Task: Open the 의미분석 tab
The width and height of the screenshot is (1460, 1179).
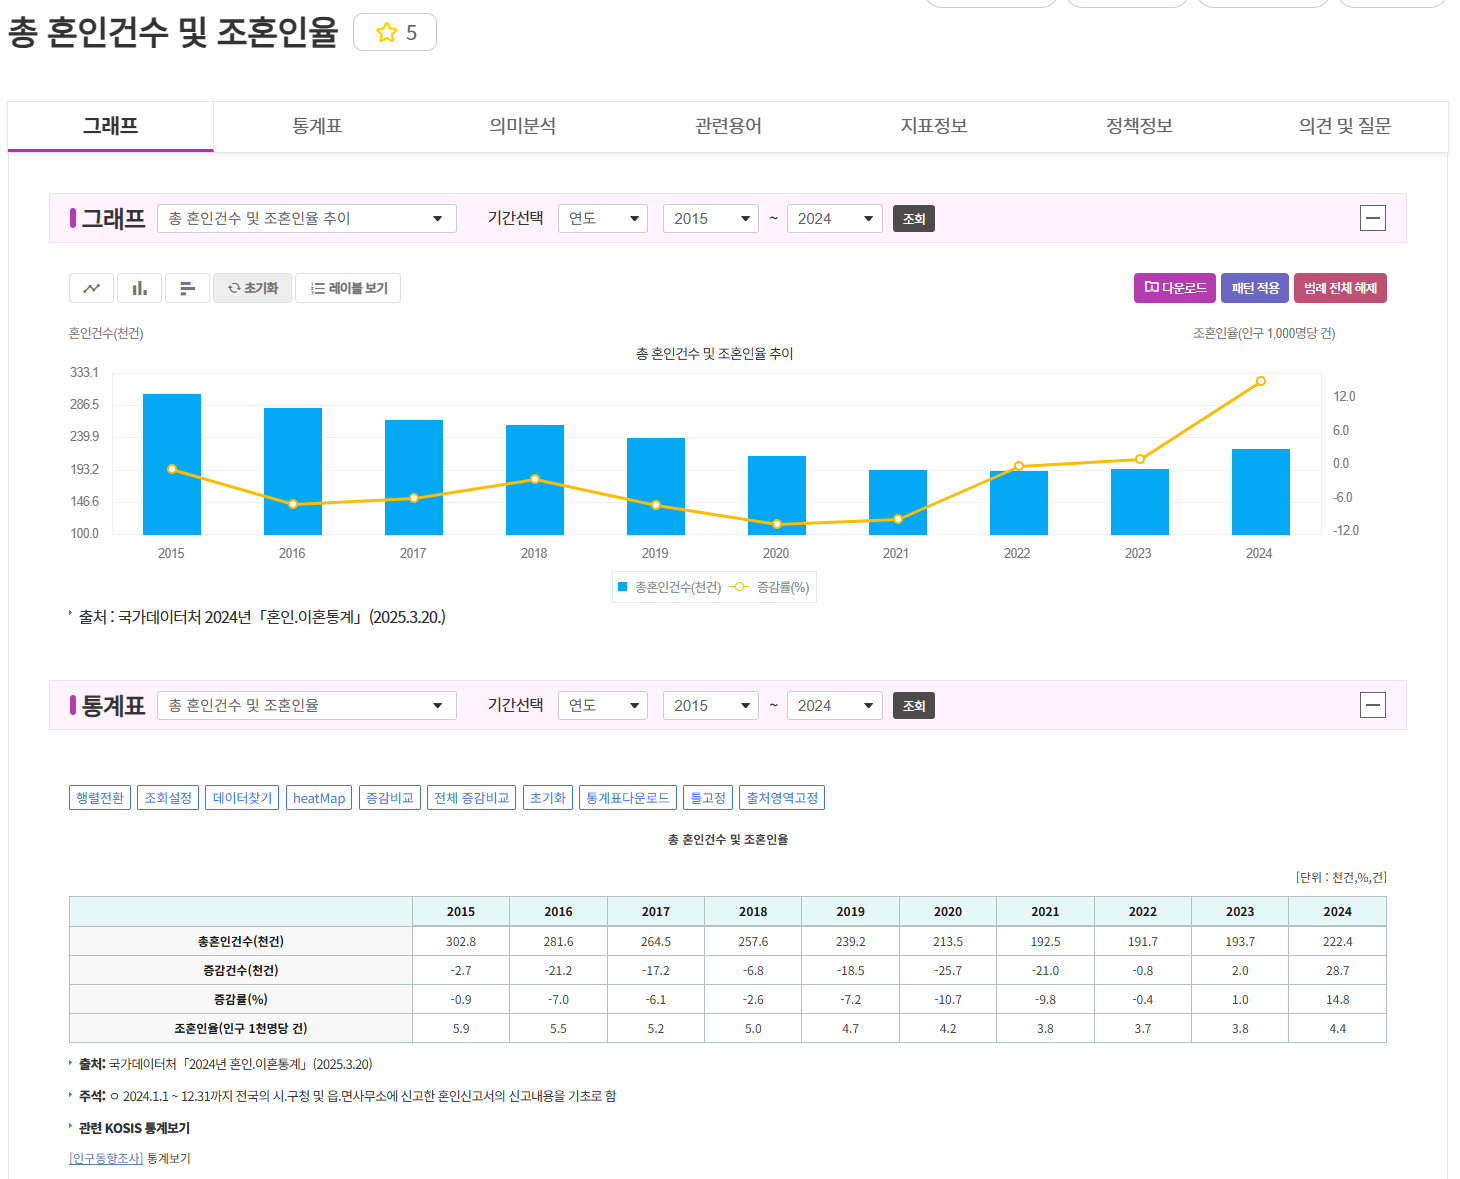Action: point(522,126)
